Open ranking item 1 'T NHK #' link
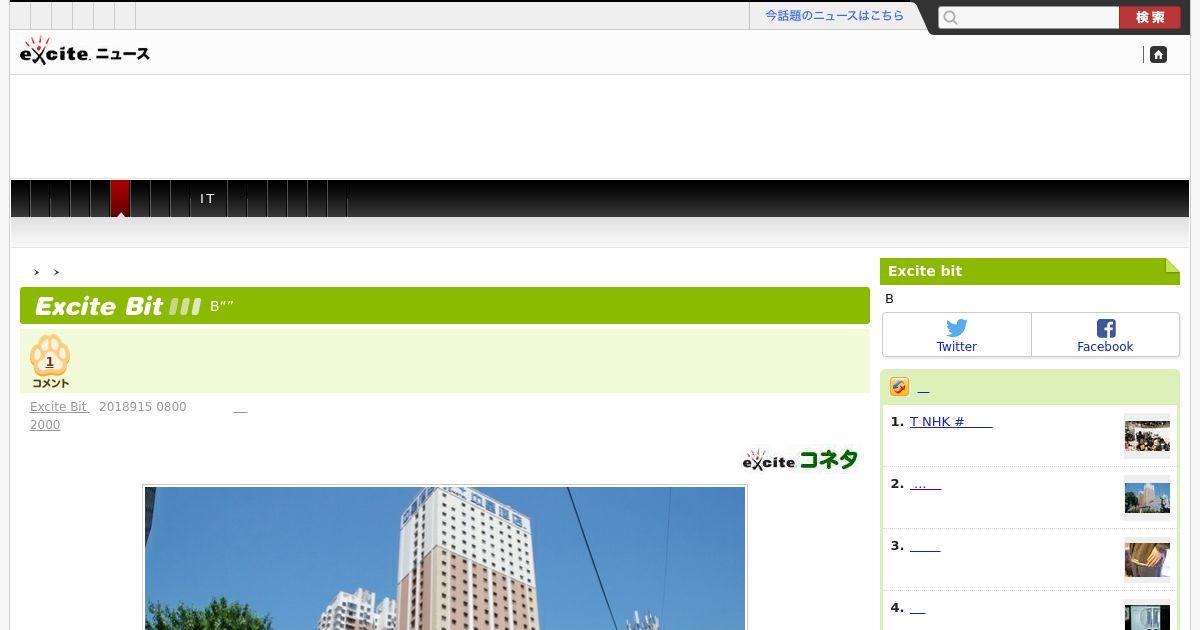Screen dimensions: 1200x630 pyautogui.click(x=951, y=422)
